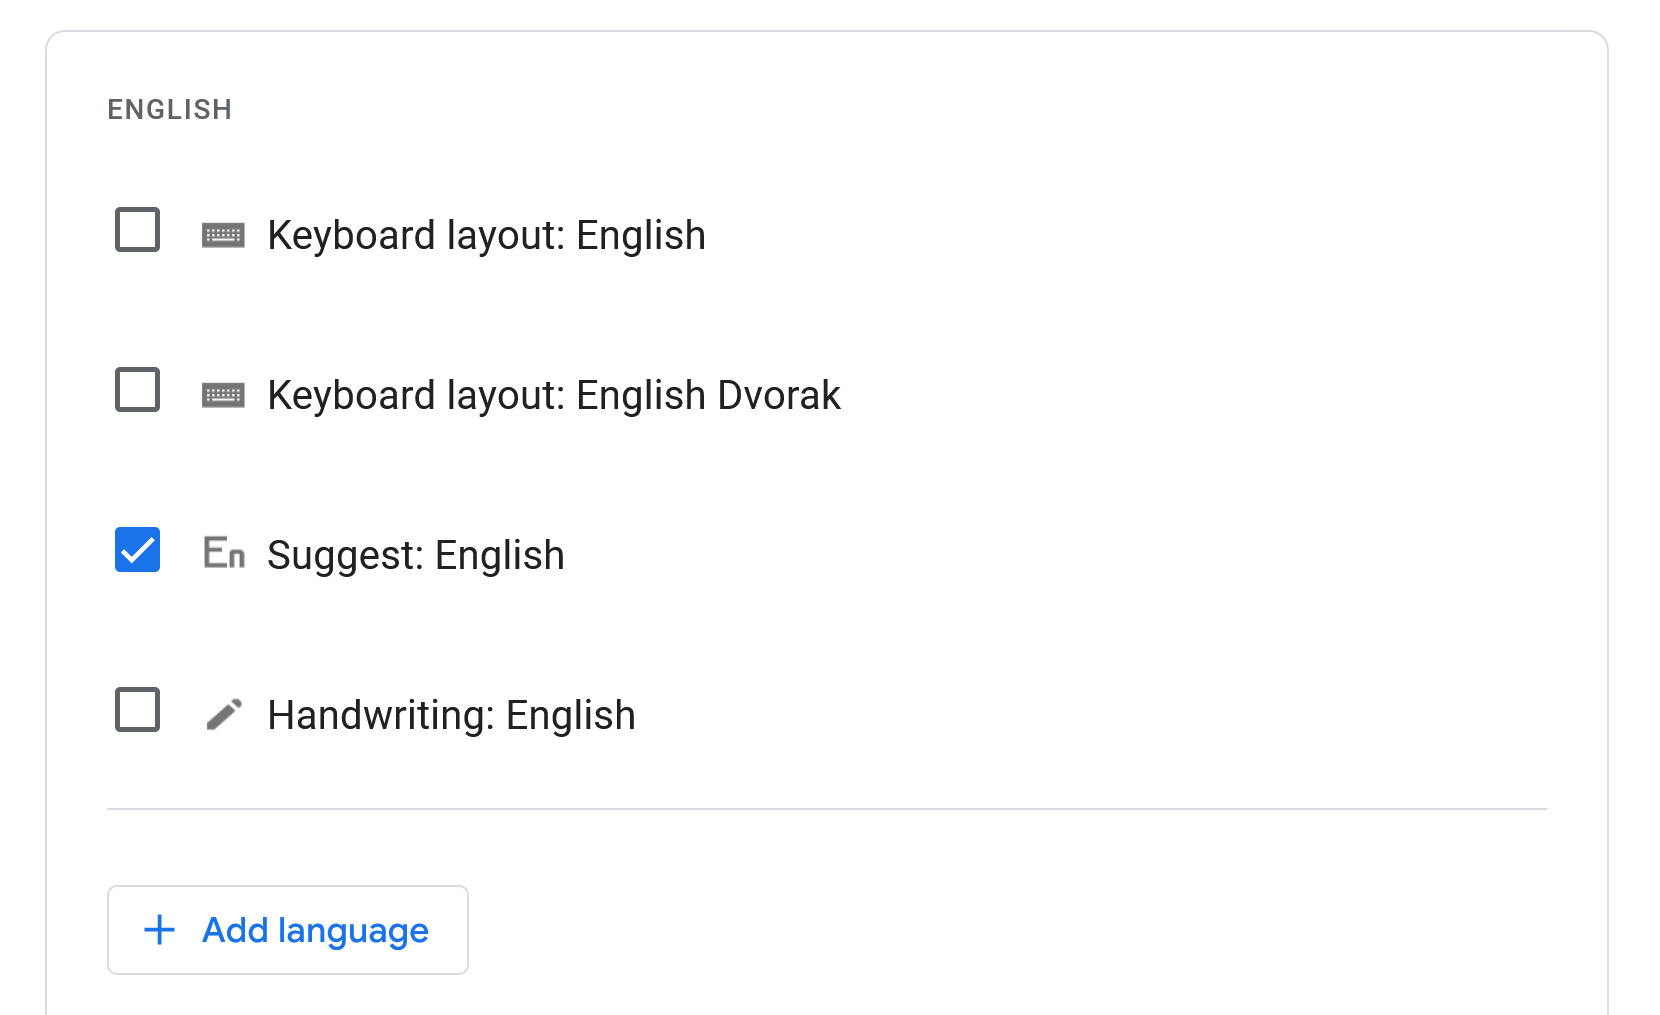Click keyboard icon beside Keyboard layout: English

tap(223, 235)
